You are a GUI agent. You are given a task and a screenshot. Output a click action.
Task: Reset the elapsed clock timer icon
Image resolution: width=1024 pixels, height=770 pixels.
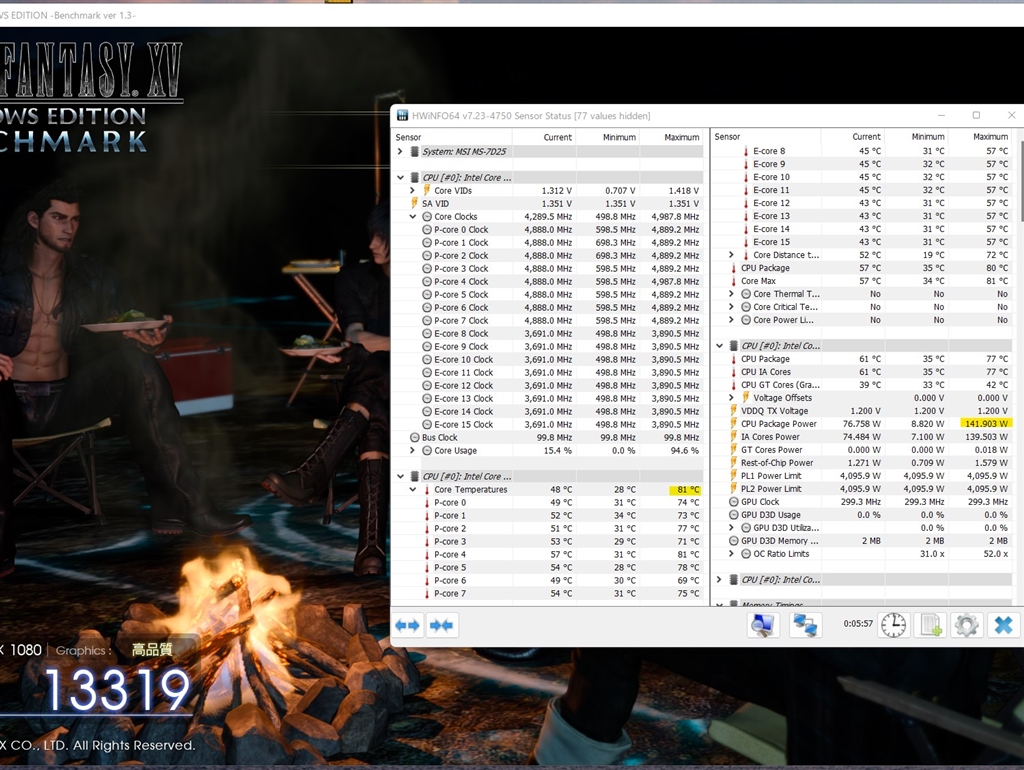coord(893,625)
